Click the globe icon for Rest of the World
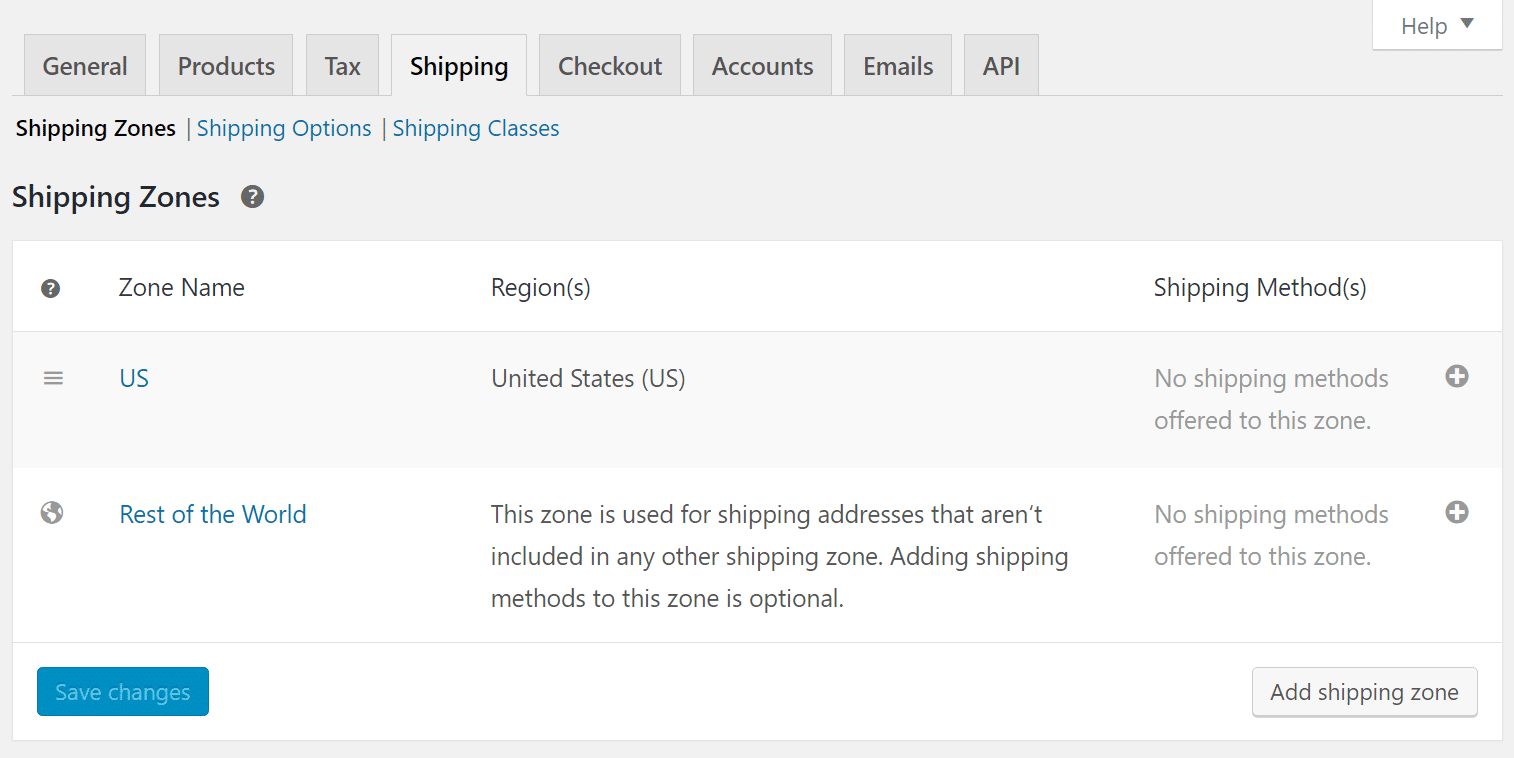Image resolution: width=1514 pixels, height=758 pixels. click(52, 513)
